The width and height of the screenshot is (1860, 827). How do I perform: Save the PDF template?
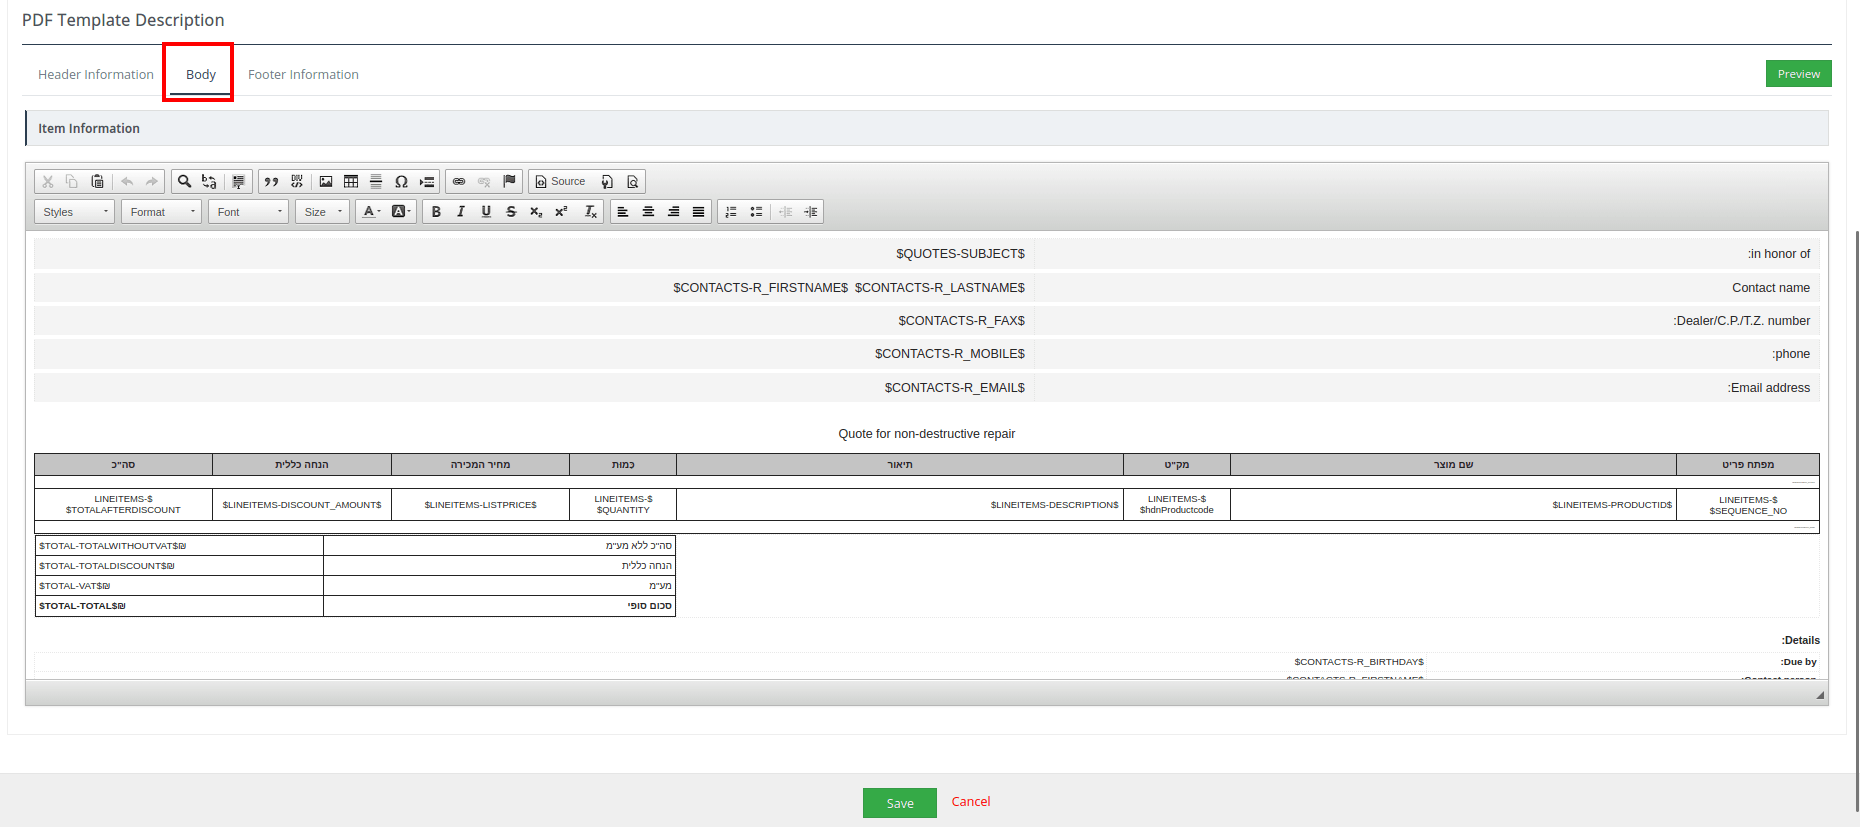click(x=900, y=803)
